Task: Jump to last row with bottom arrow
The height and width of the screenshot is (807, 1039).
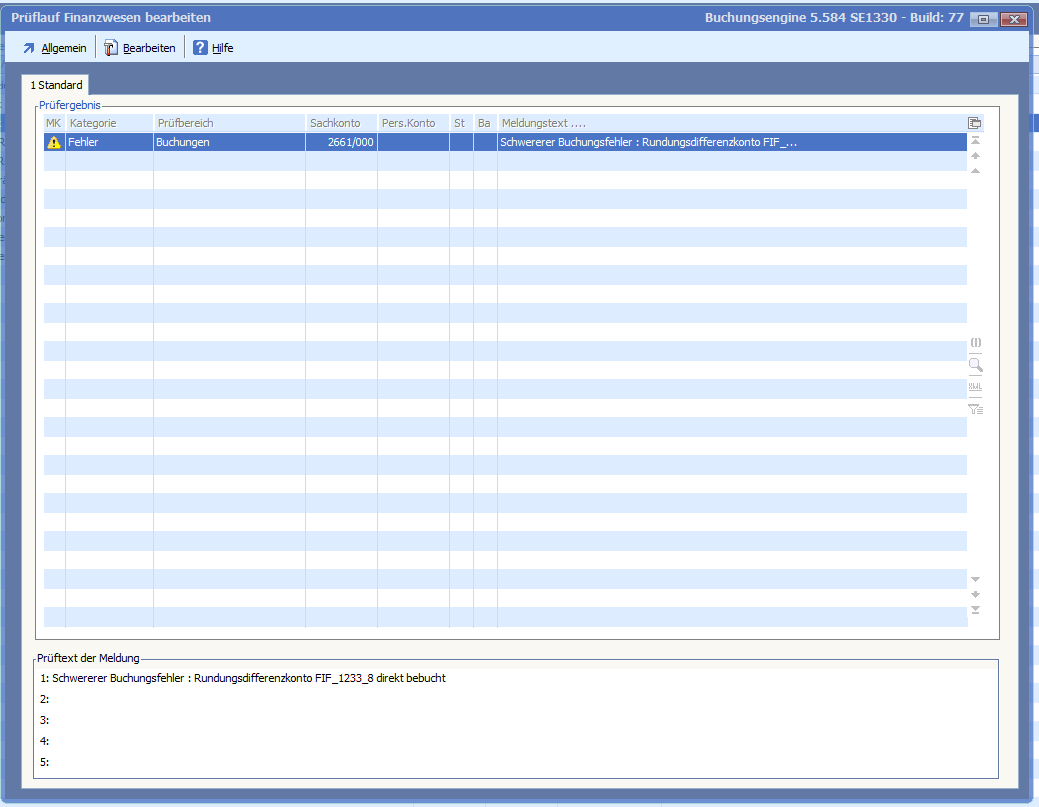Action: [975, 609]
